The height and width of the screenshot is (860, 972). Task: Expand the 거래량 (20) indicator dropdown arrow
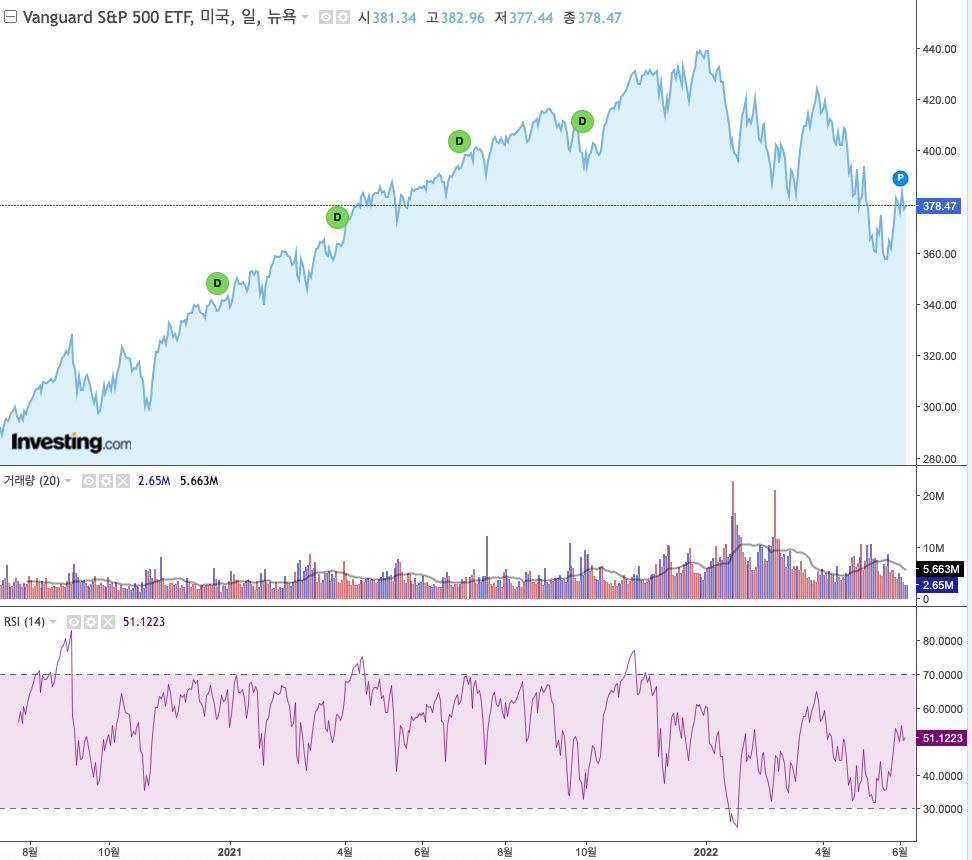coord(68,481)
